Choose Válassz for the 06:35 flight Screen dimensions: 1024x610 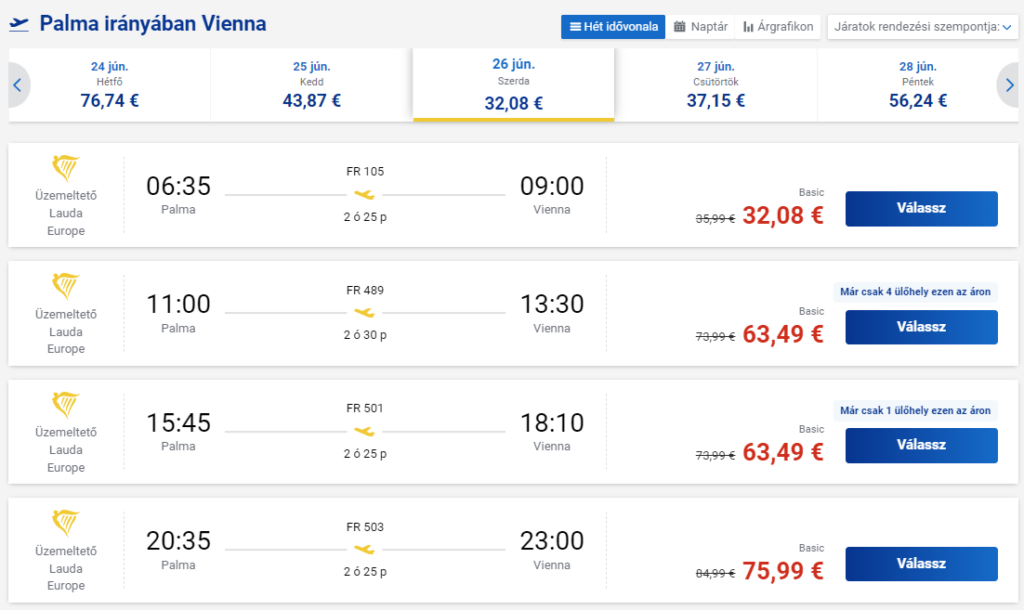tap(921, 208)
